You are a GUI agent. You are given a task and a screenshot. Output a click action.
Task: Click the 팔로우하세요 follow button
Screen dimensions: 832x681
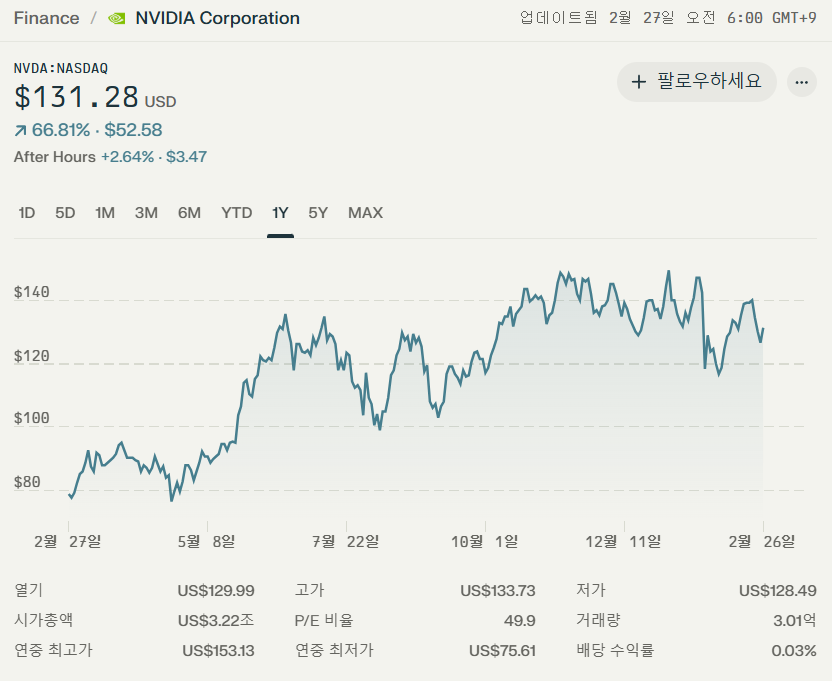coord(697,82)
